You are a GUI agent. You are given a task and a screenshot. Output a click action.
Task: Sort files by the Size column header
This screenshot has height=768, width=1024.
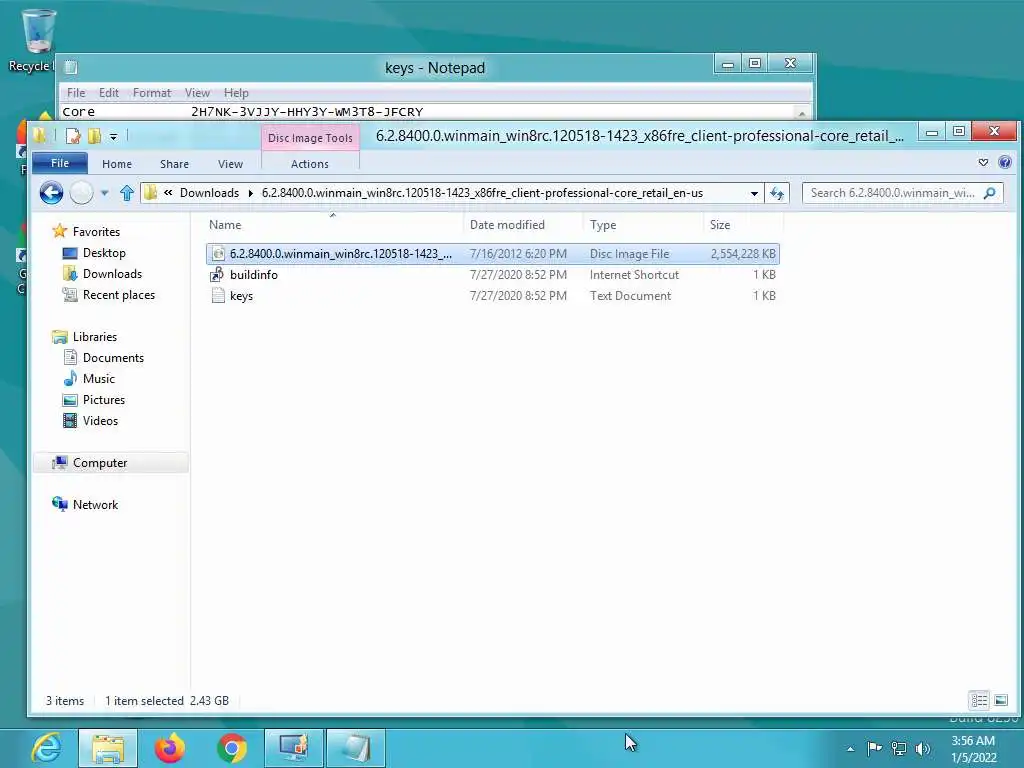720,225
